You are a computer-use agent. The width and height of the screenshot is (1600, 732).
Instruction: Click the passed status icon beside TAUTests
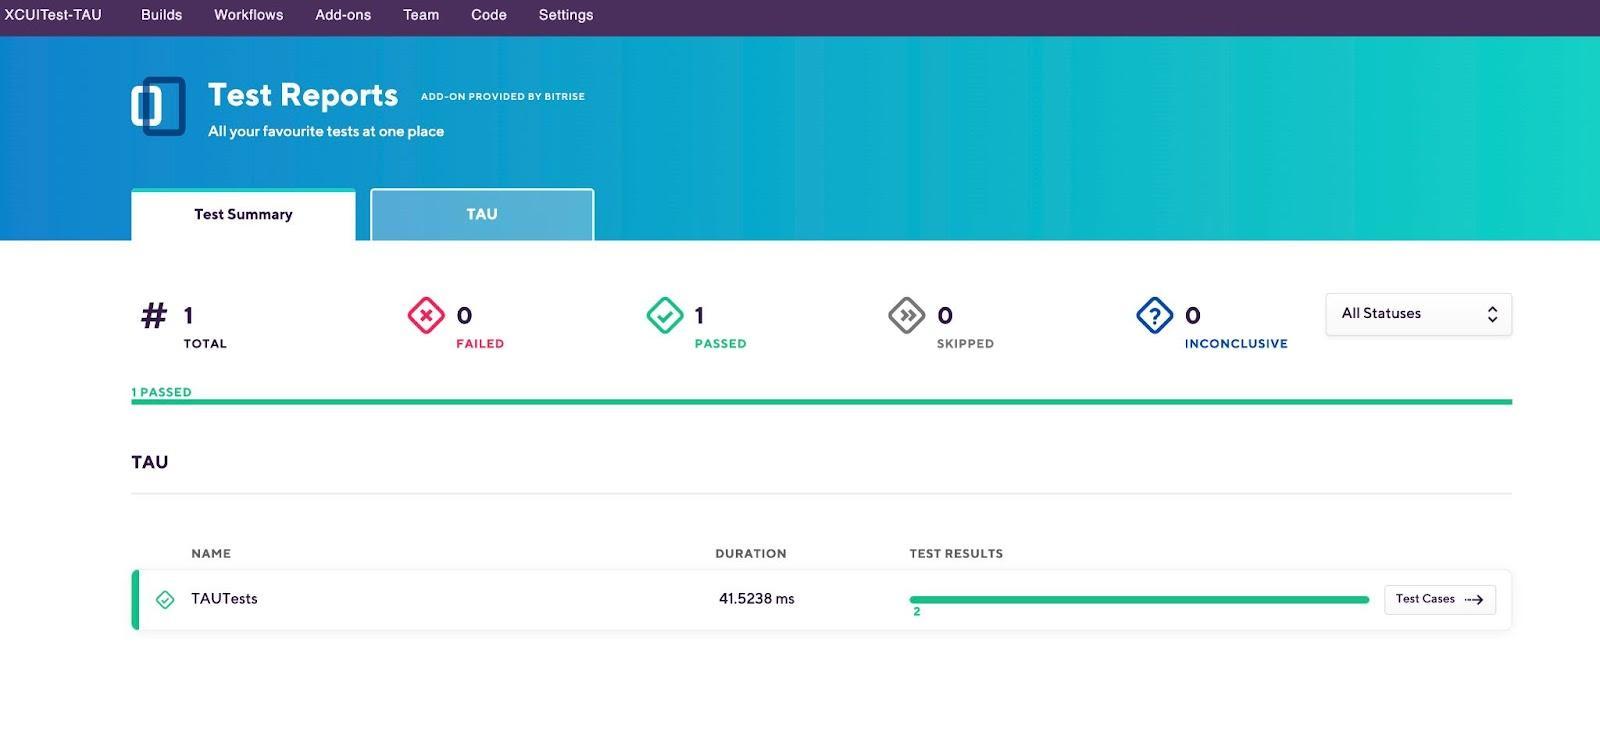tap(165, 600)
